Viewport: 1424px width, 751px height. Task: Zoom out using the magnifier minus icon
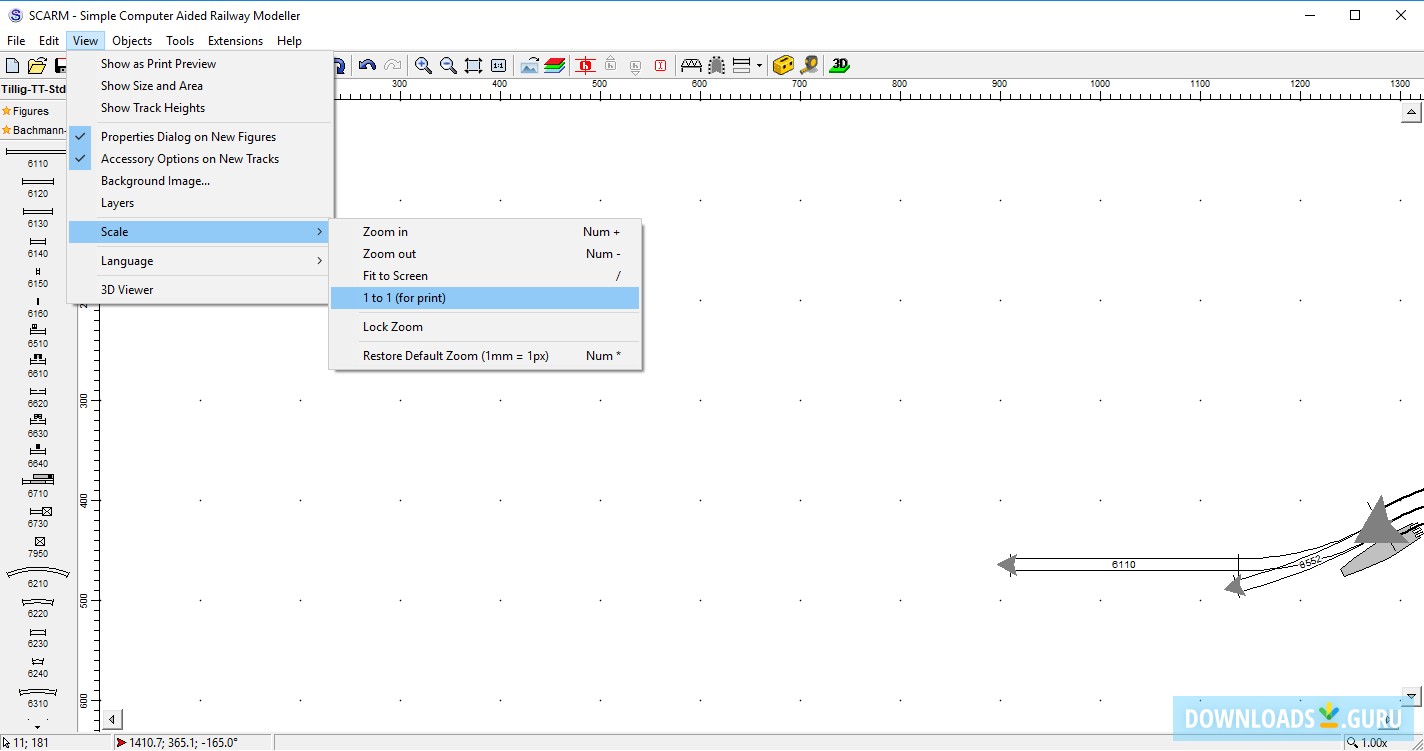coord(448,66)
